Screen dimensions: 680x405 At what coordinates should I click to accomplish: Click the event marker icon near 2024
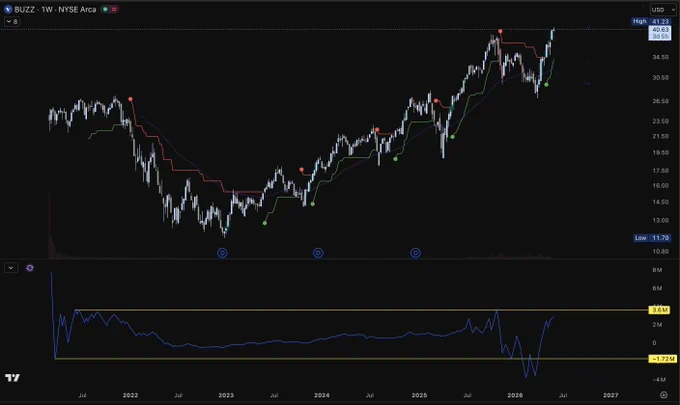coord(318,253)
